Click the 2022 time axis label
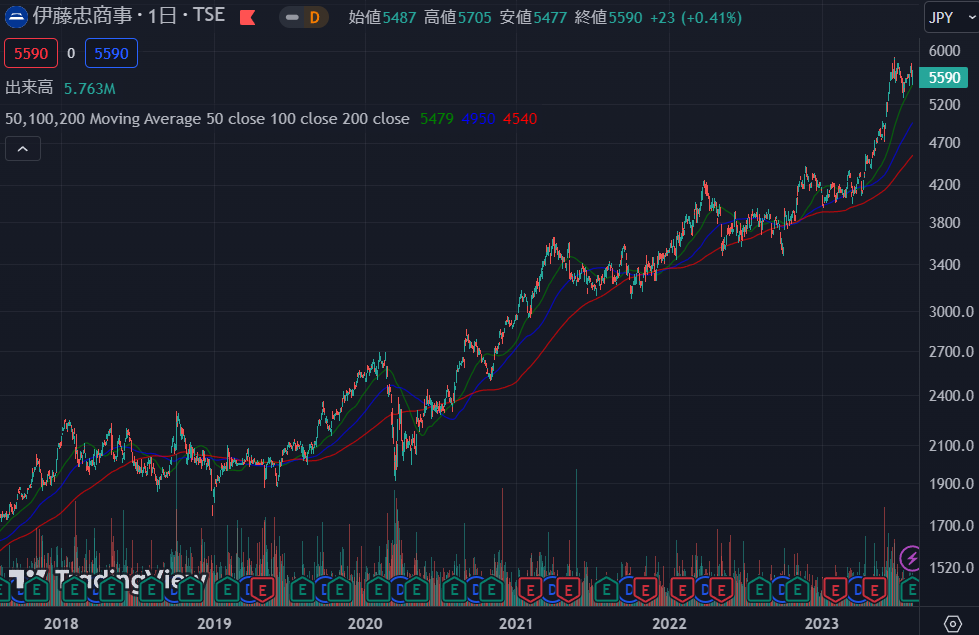 (x=669, y=623)
